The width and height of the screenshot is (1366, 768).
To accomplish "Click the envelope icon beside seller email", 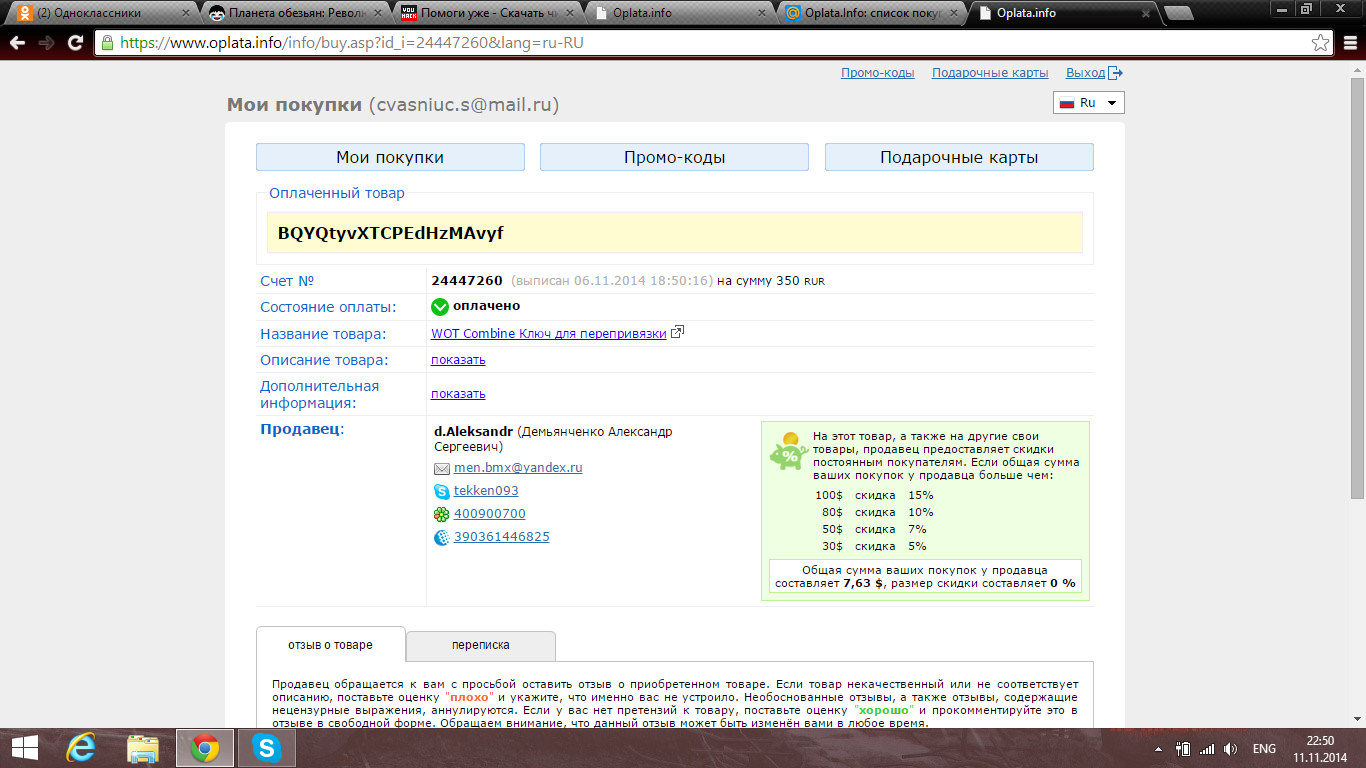I will coord(442,468).
